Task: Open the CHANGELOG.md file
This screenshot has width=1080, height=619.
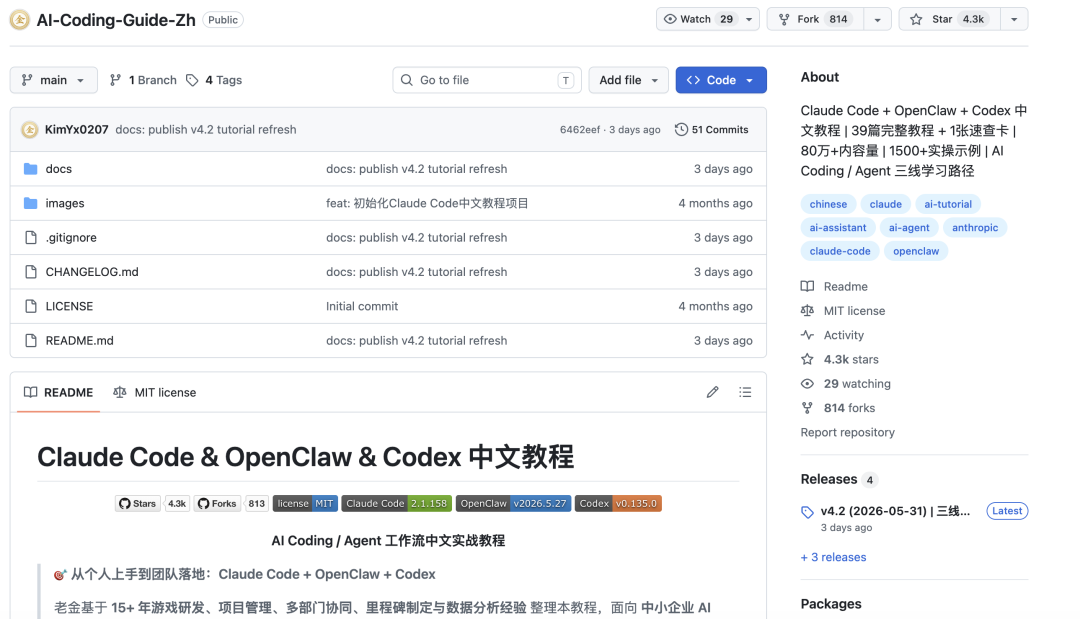Action: [92, 272]
